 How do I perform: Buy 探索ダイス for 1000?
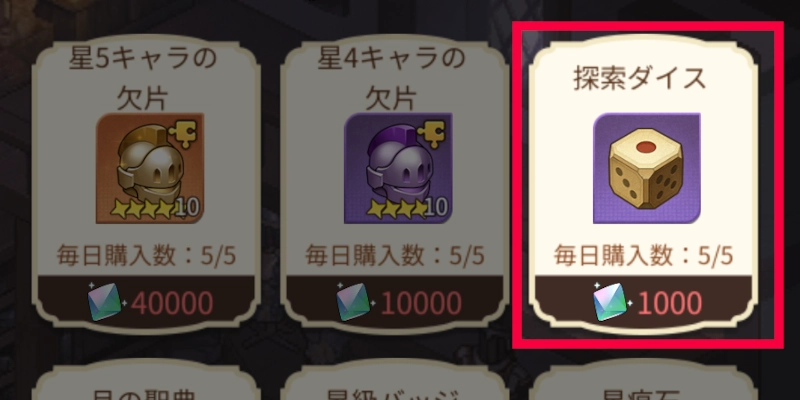[x=643, y=302]
